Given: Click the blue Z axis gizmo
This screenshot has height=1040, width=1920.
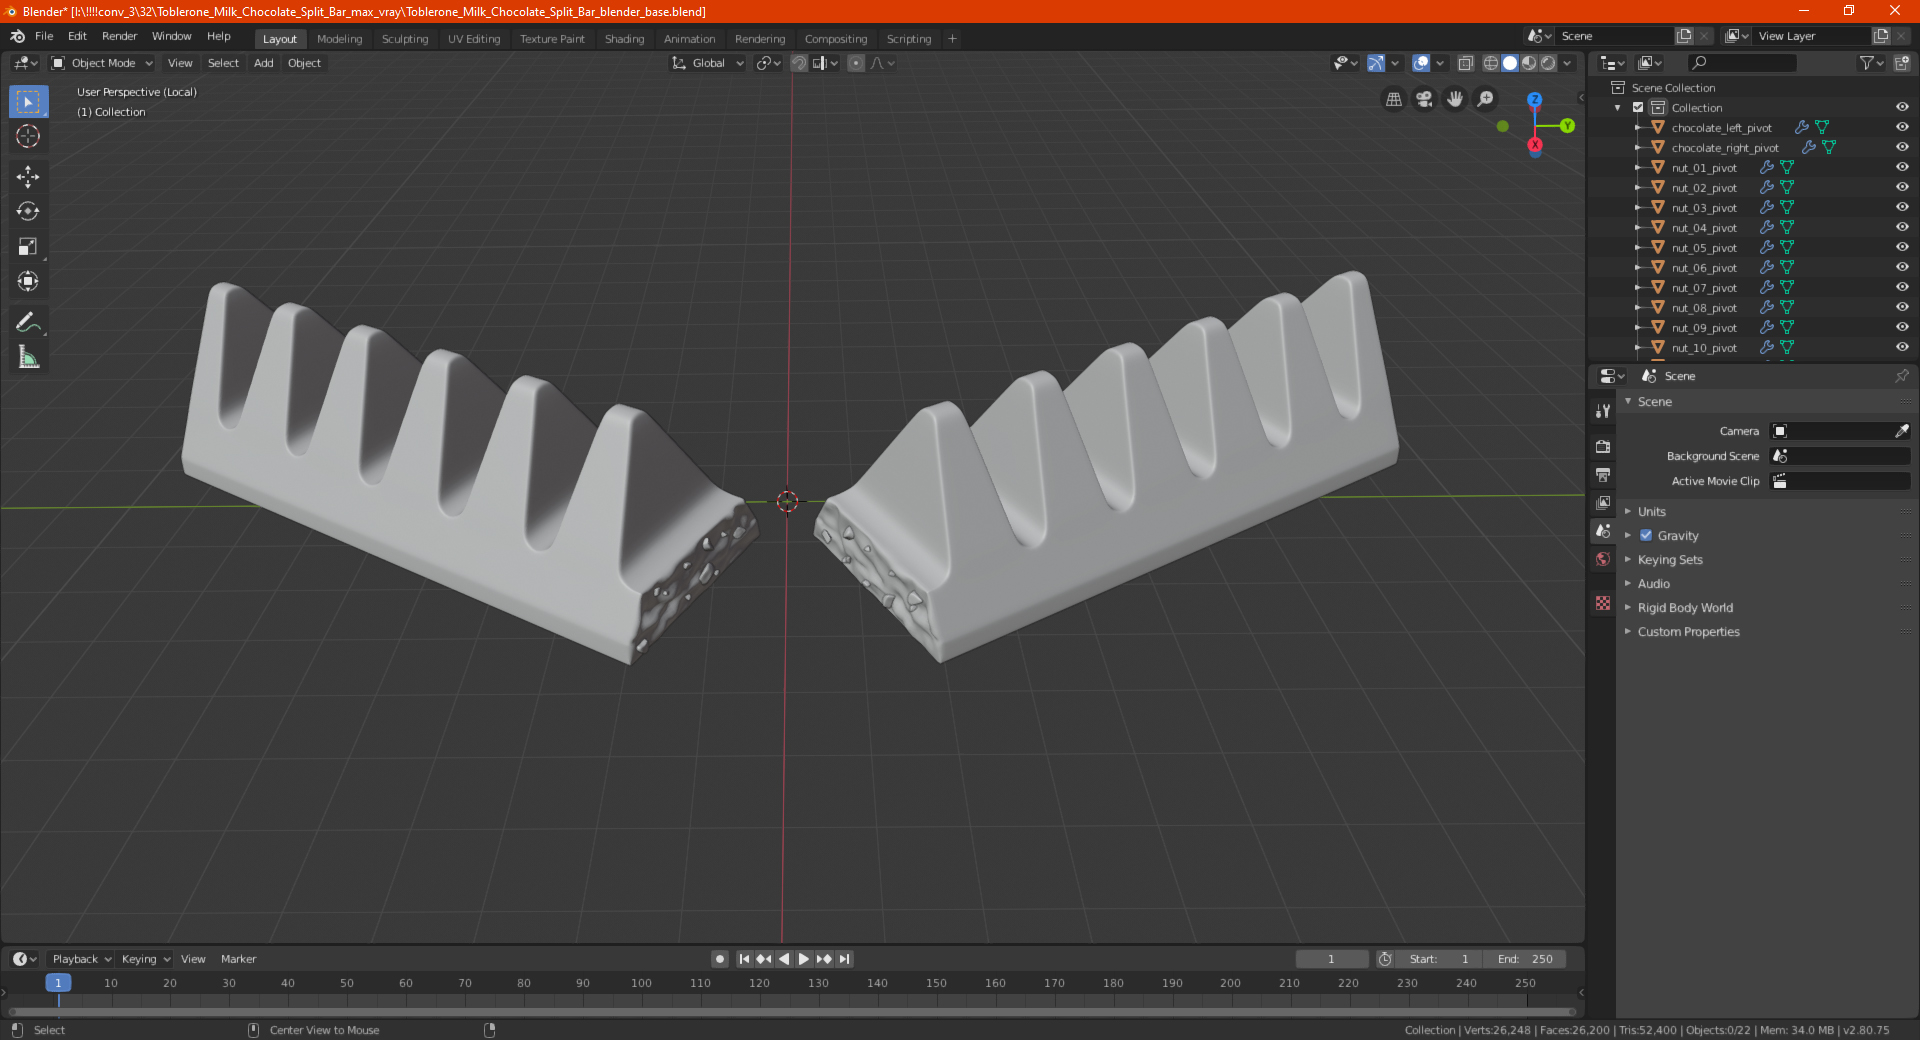Looking at the screenshot, I should [1534, 100].
